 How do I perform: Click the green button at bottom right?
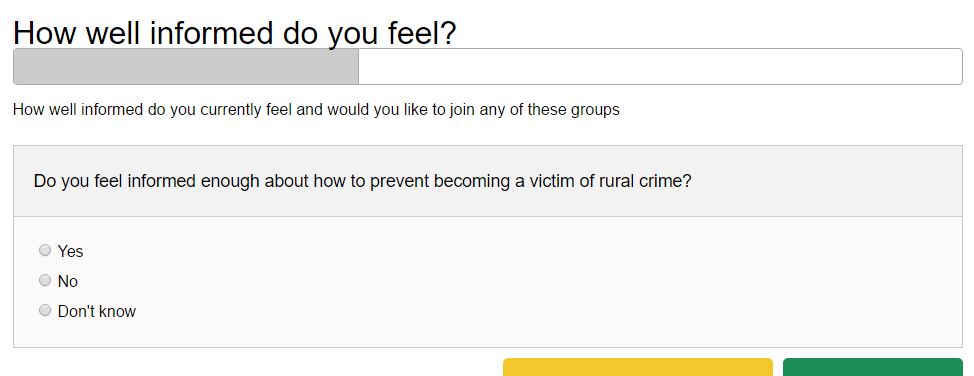(873, 367)
